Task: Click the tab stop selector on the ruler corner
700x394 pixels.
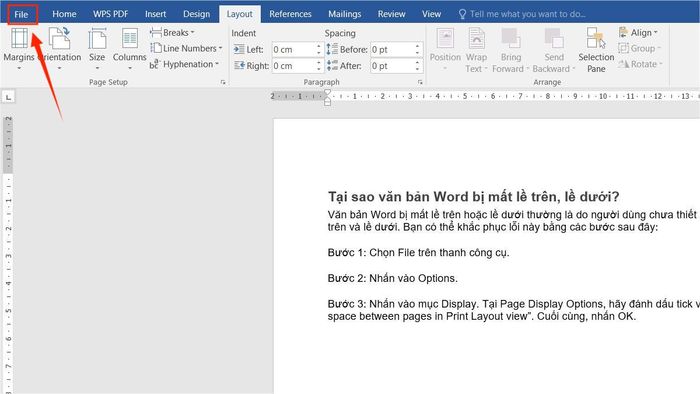Action: (8, 97)
